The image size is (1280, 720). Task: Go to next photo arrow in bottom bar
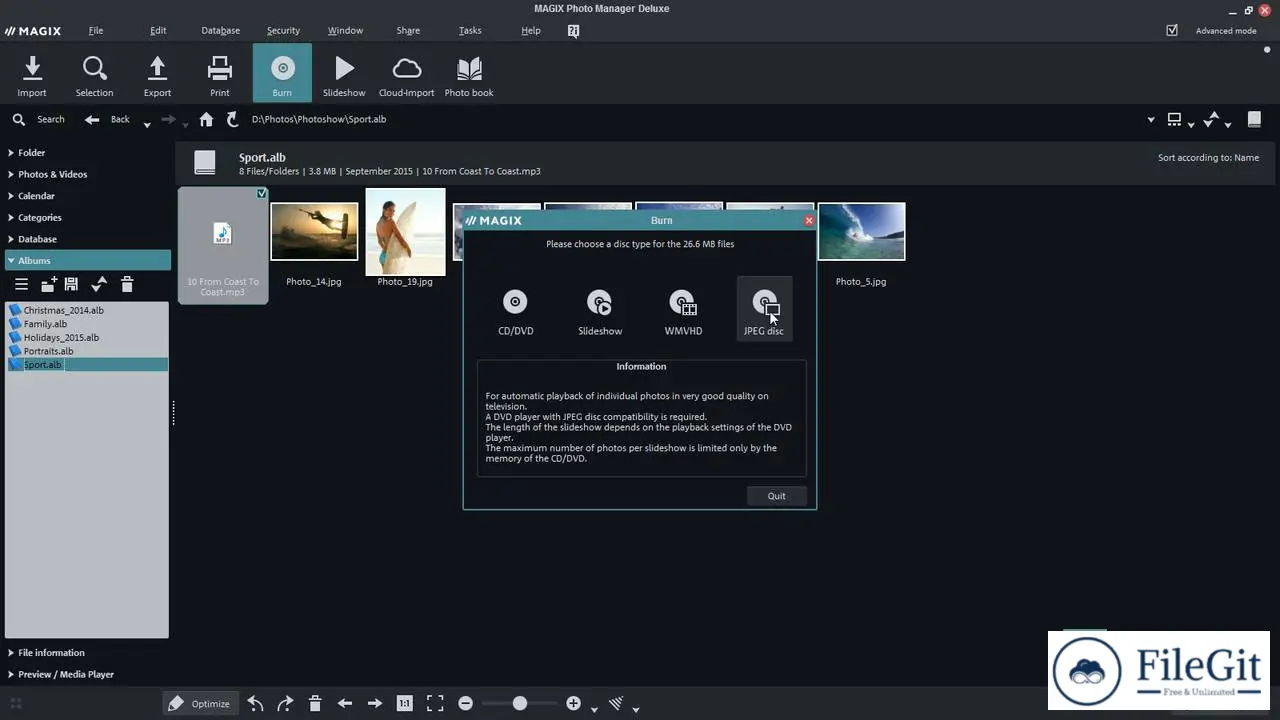coord(375,704)
